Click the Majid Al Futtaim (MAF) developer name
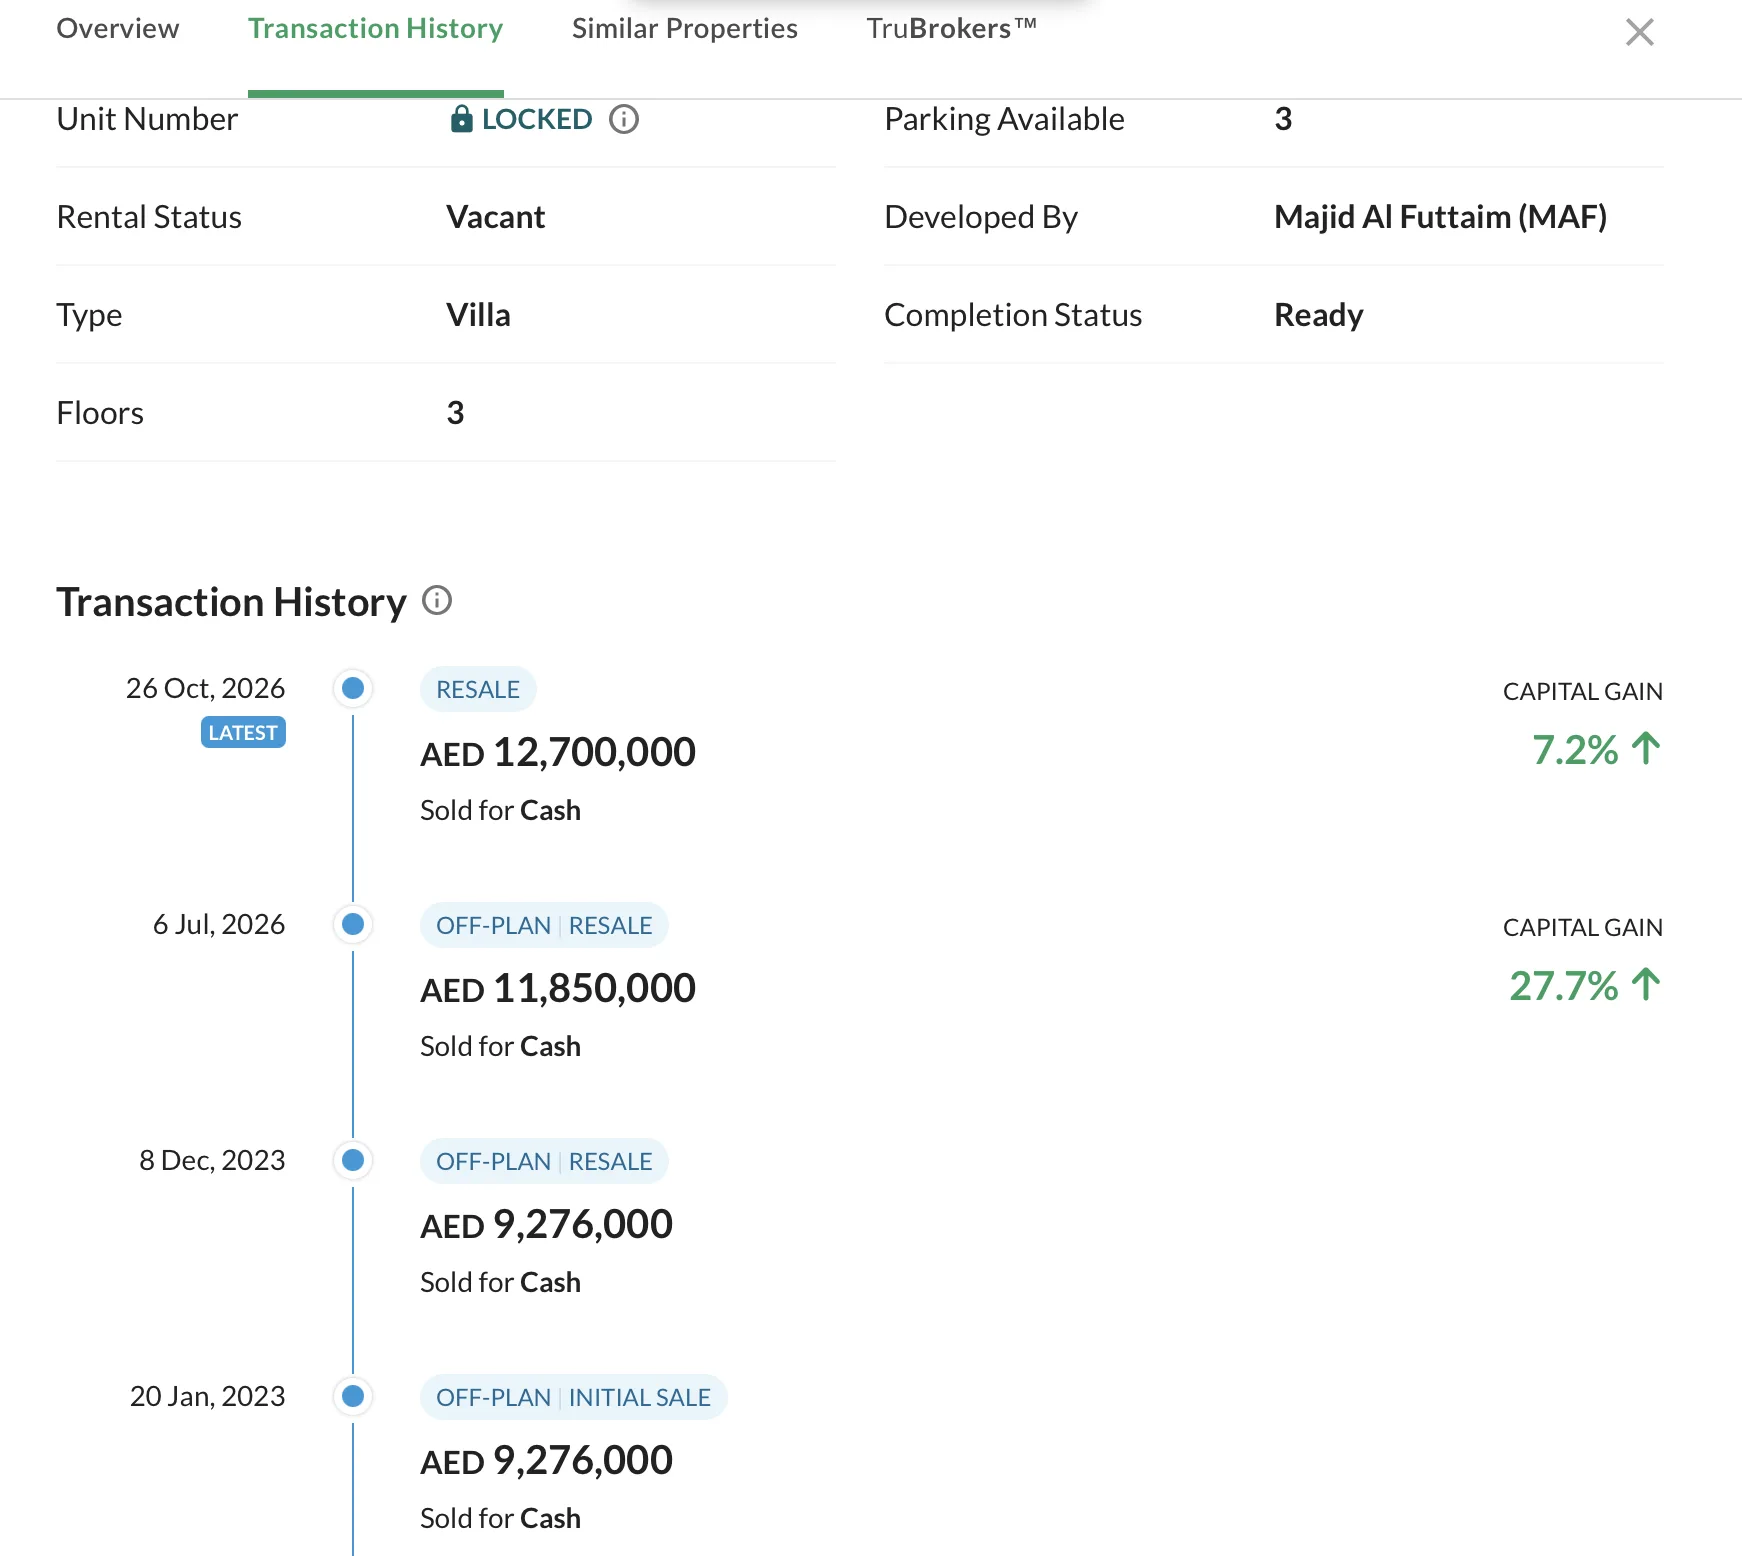 click(x=1440, y=217)
